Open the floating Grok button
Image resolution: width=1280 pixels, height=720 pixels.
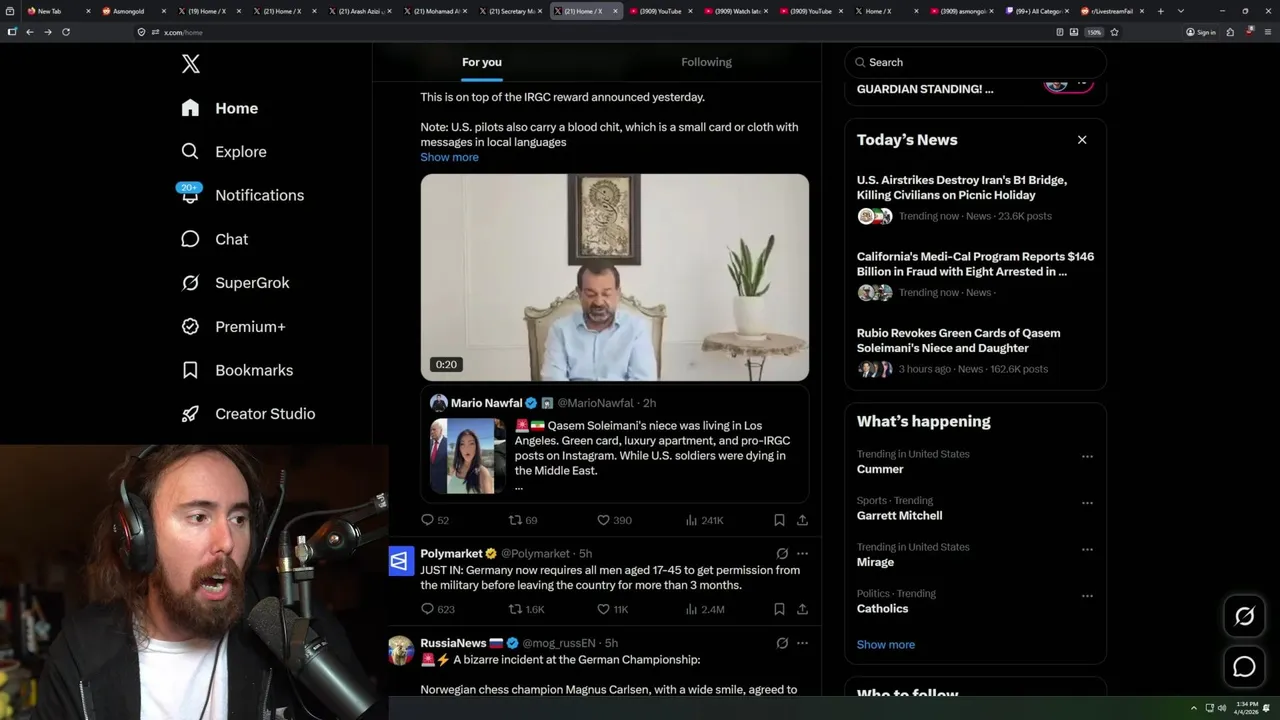[x=1244, y=616]
